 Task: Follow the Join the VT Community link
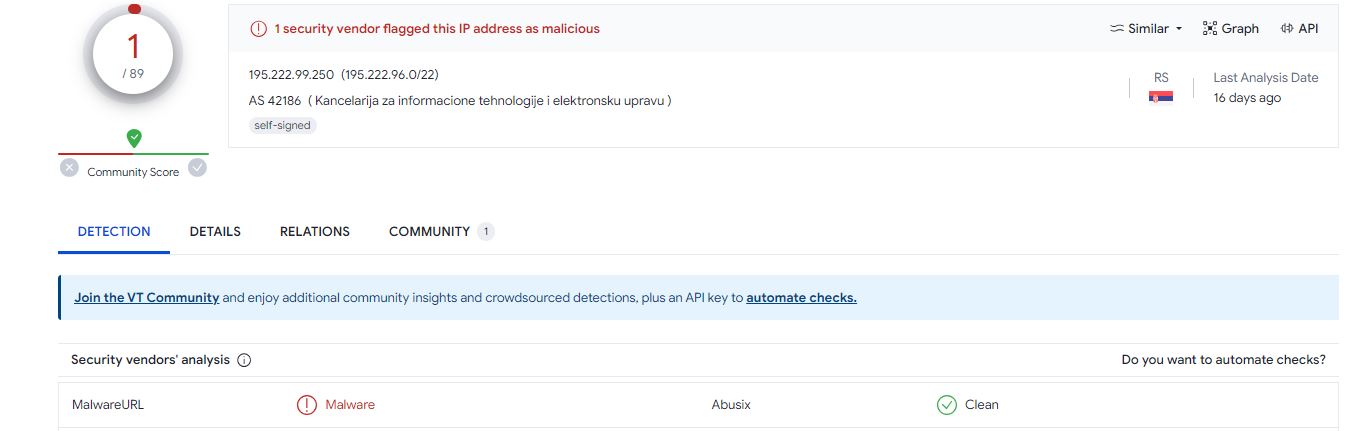pyautogui.click(x=146, y=298)
